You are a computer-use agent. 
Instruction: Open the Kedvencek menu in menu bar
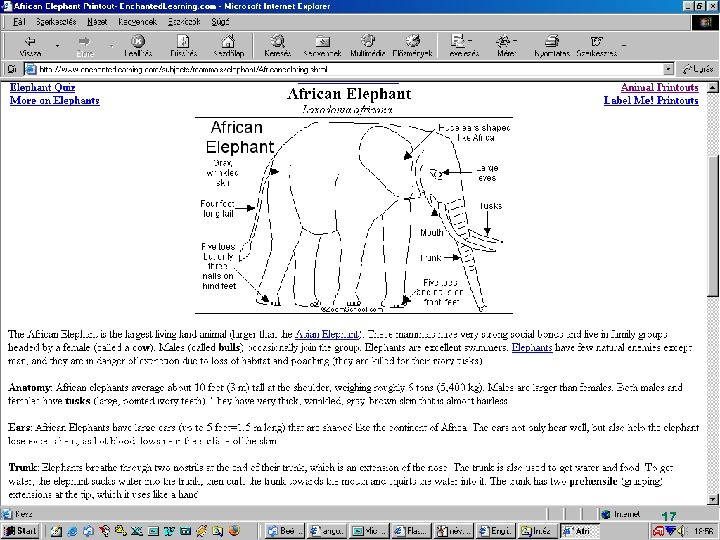137,22
